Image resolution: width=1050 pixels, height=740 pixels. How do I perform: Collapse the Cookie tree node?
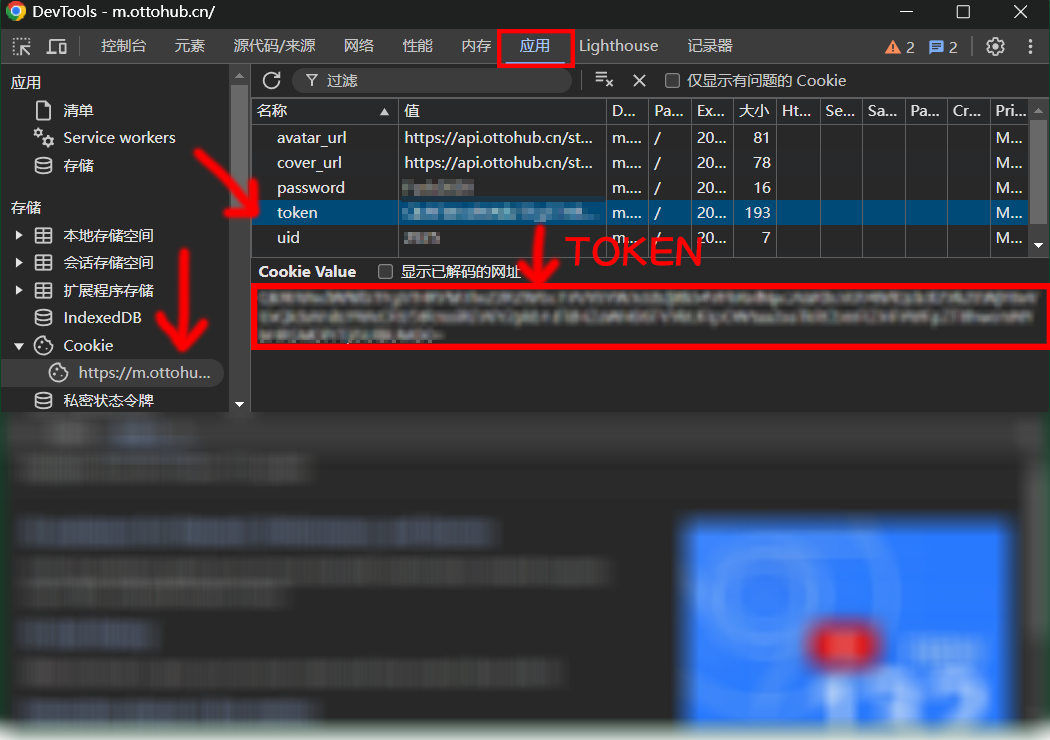[18, 346]
